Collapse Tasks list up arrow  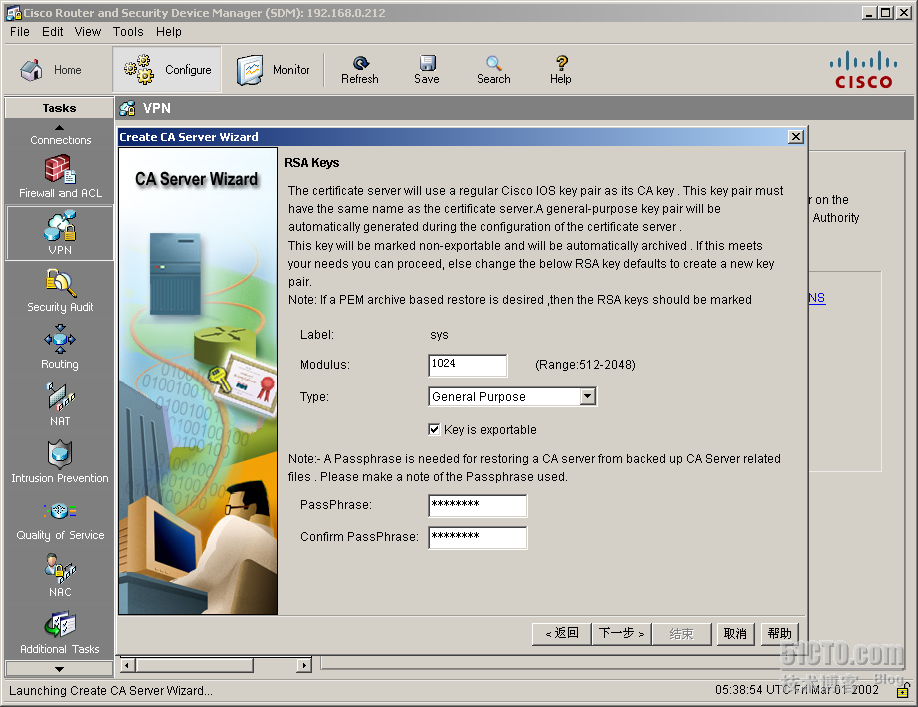[59, 127]
